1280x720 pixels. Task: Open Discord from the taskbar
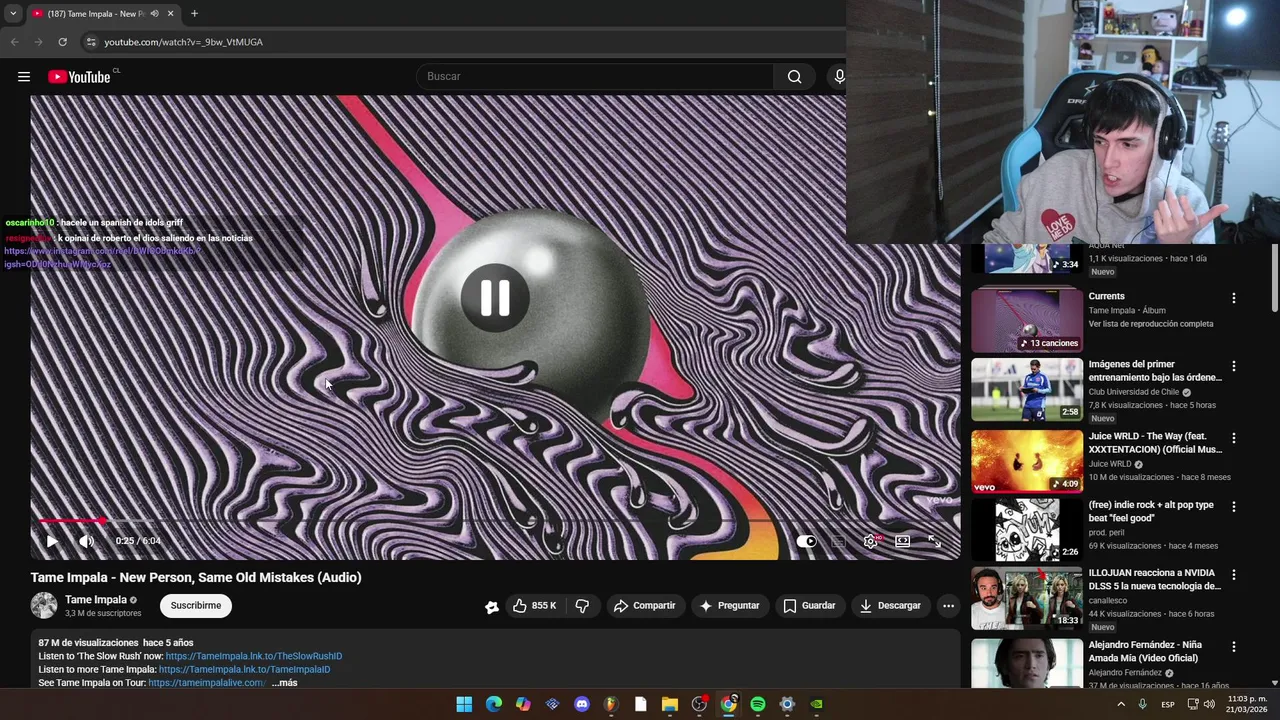click(x=582, y=704)
